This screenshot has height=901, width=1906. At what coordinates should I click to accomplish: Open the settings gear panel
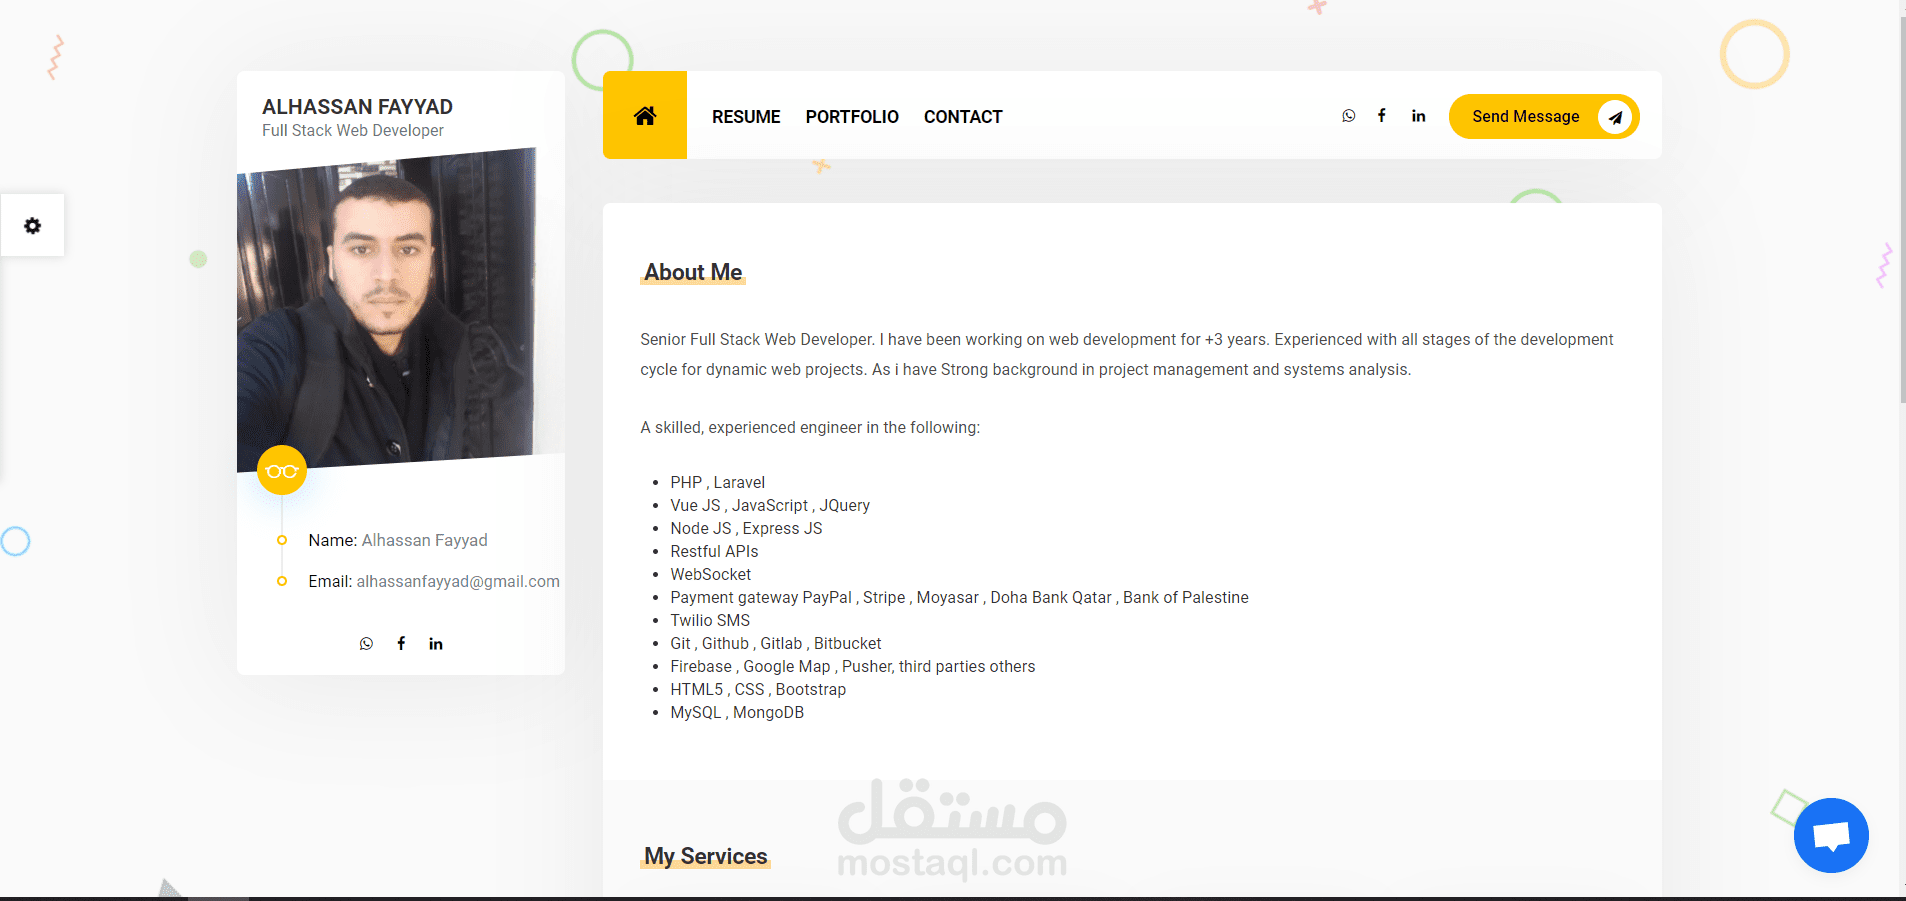tap(33, 225)
